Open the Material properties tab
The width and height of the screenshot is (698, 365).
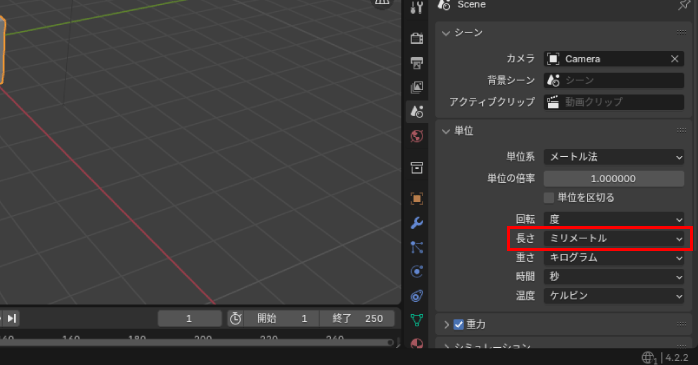click(417, 343)
